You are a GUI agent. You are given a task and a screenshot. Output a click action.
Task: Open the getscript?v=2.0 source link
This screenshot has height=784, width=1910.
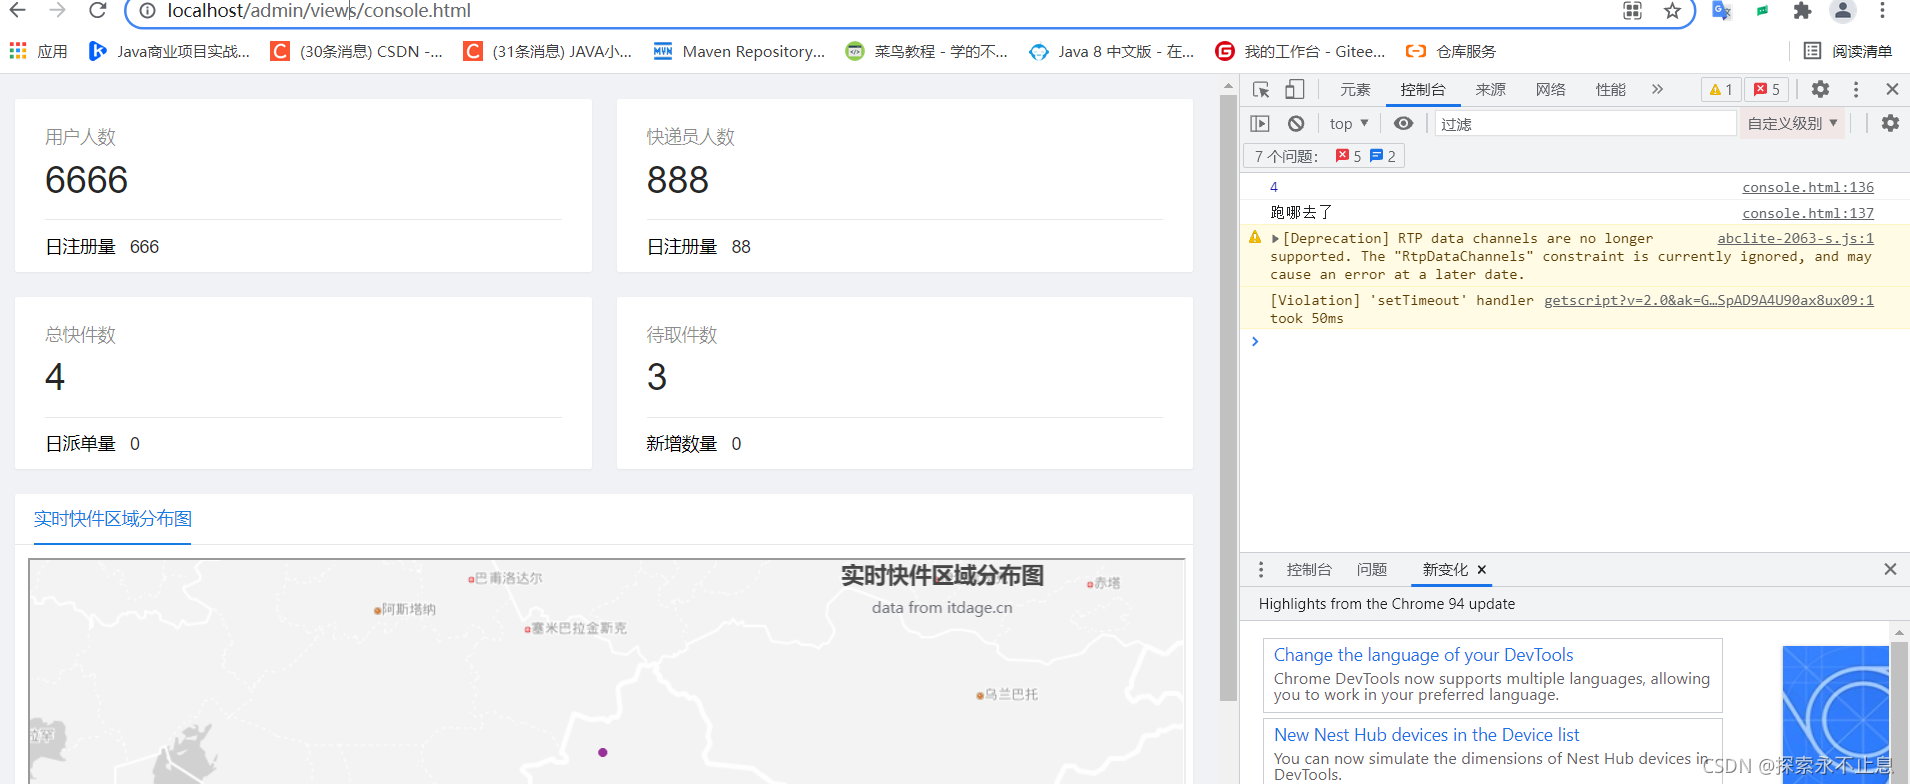tap(1709, 300)
